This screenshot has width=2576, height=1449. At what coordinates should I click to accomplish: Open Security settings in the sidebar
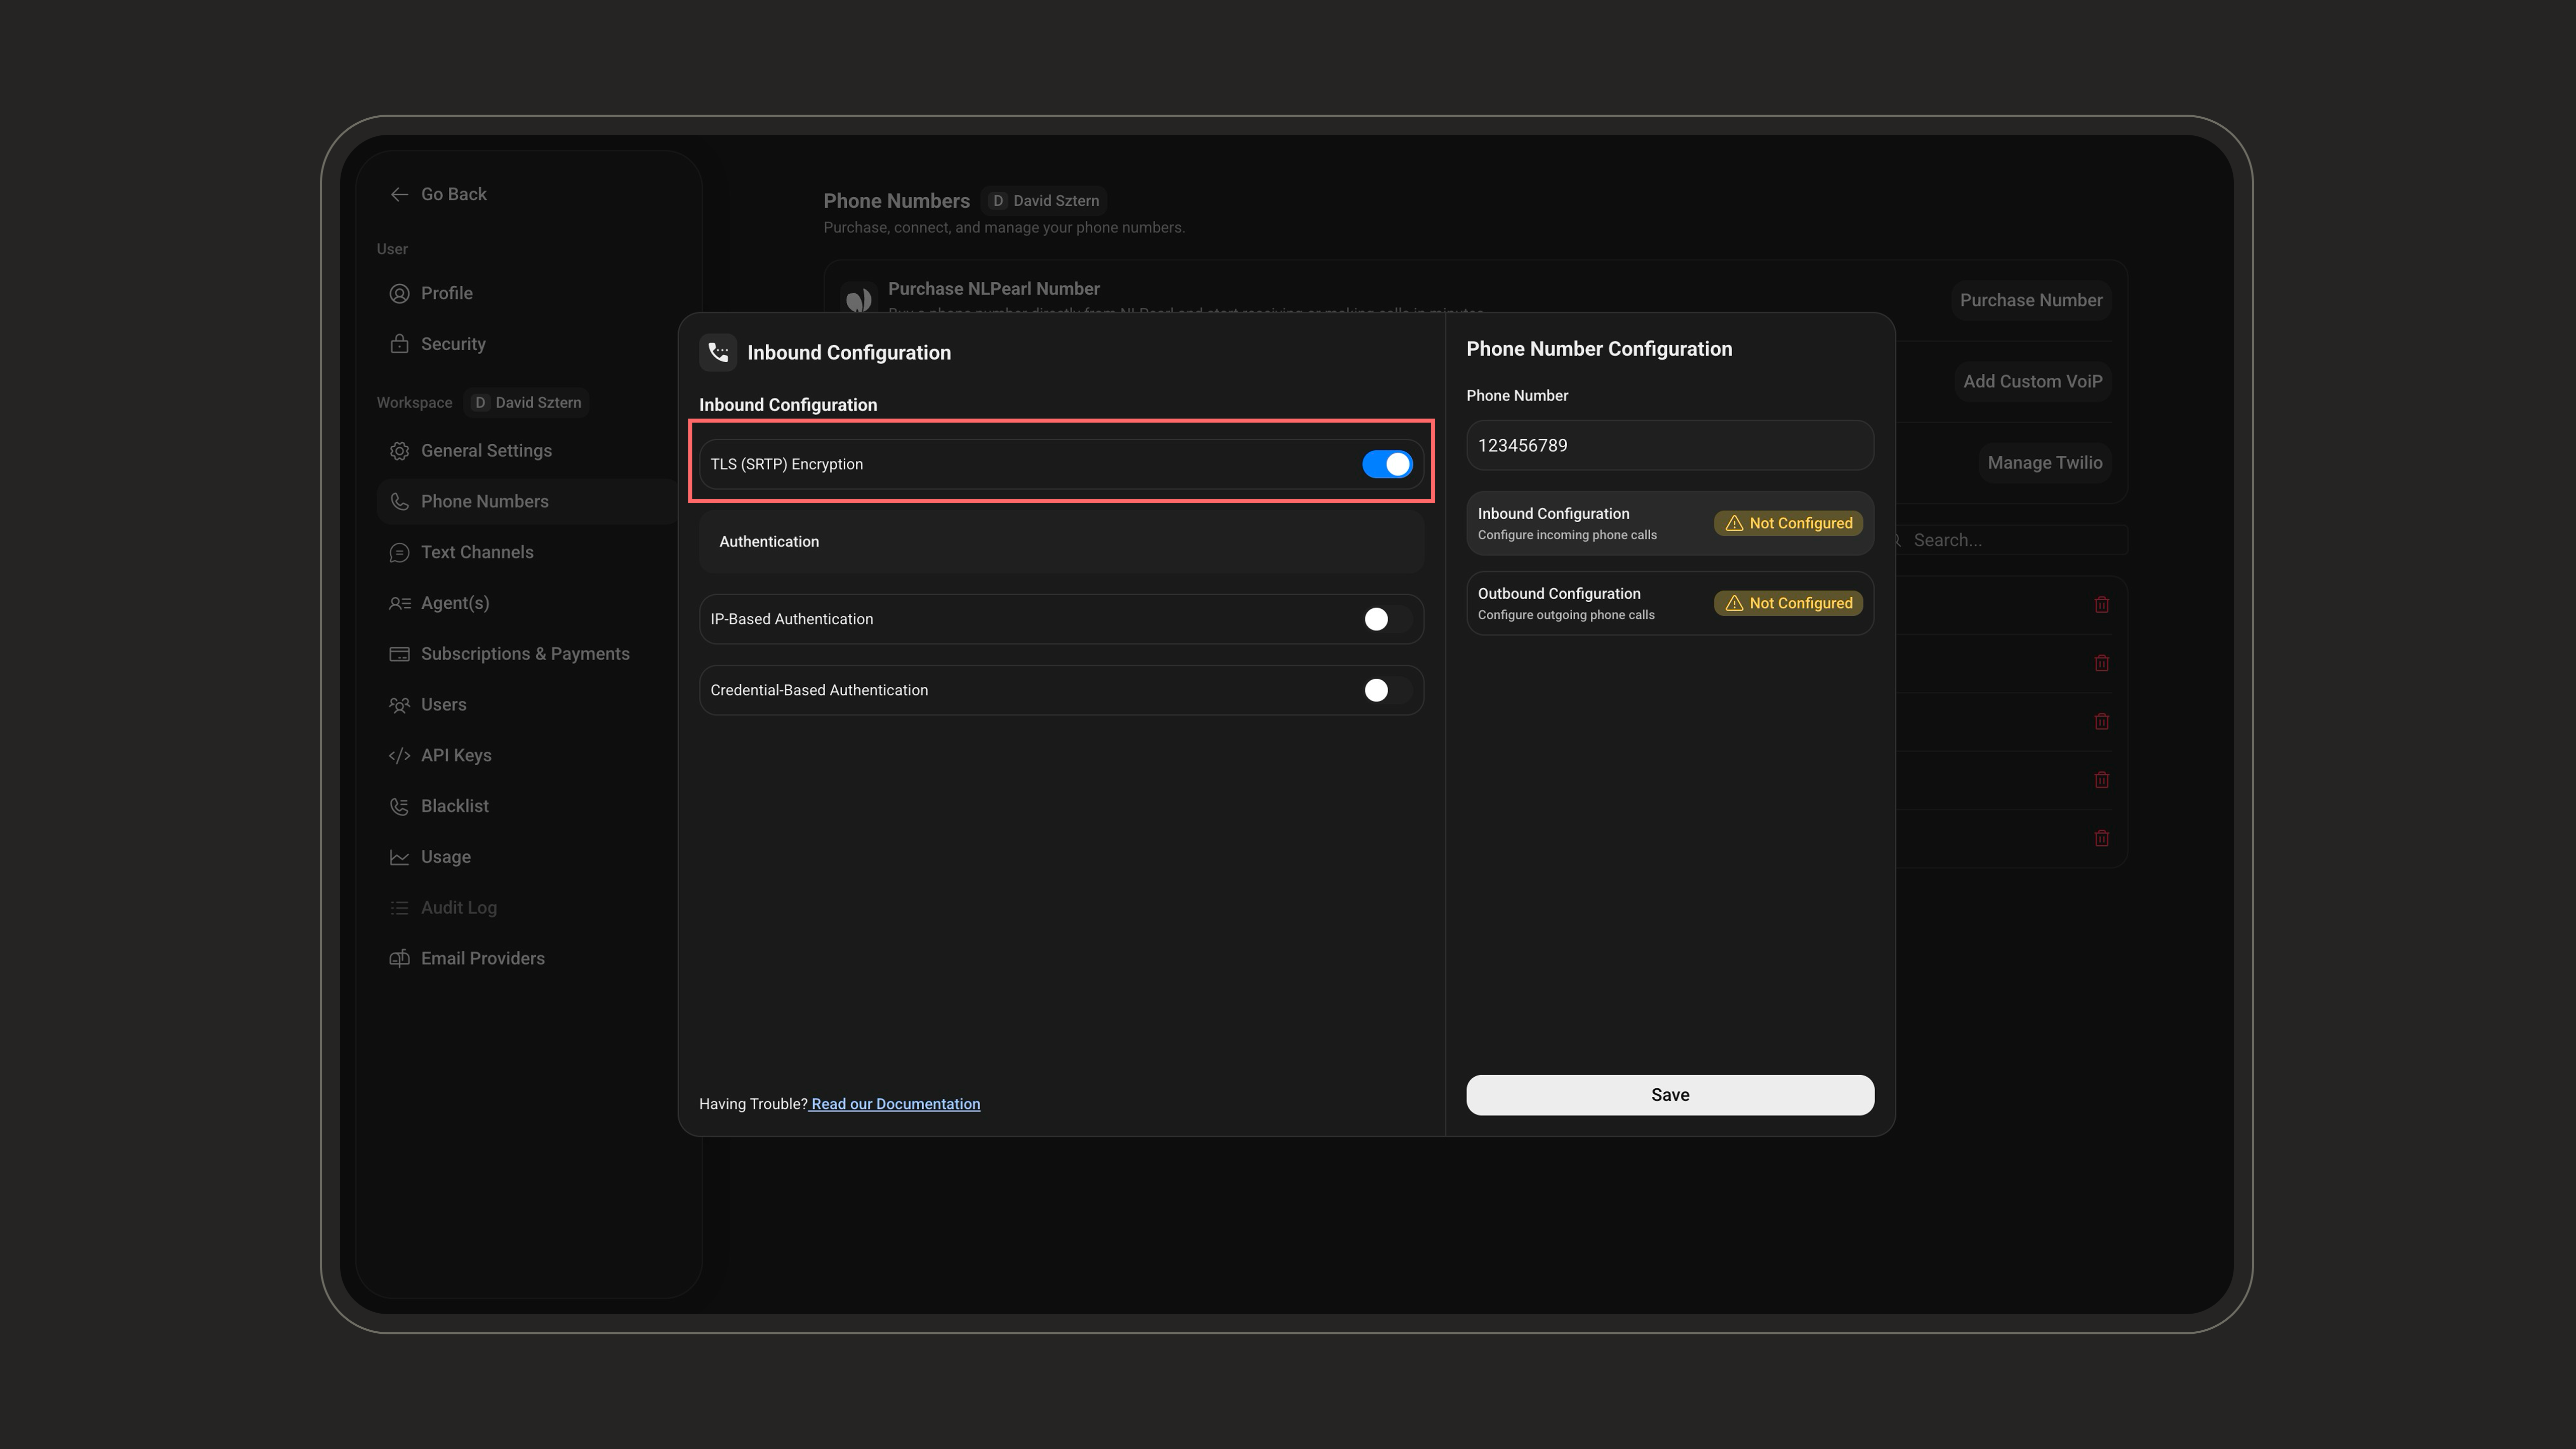click(x=528, y=344)
